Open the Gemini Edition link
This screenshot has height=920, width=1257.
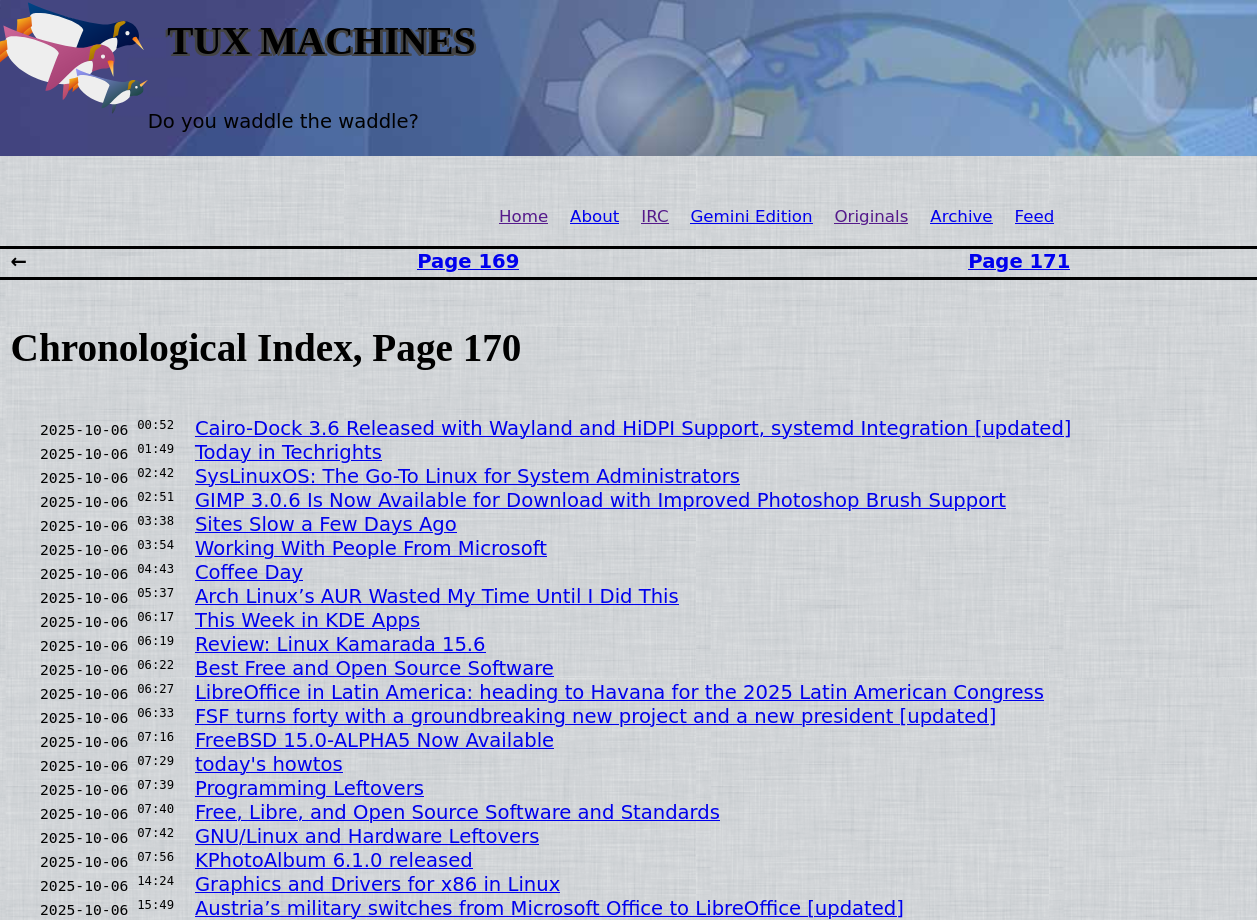(x=751, y=216)
